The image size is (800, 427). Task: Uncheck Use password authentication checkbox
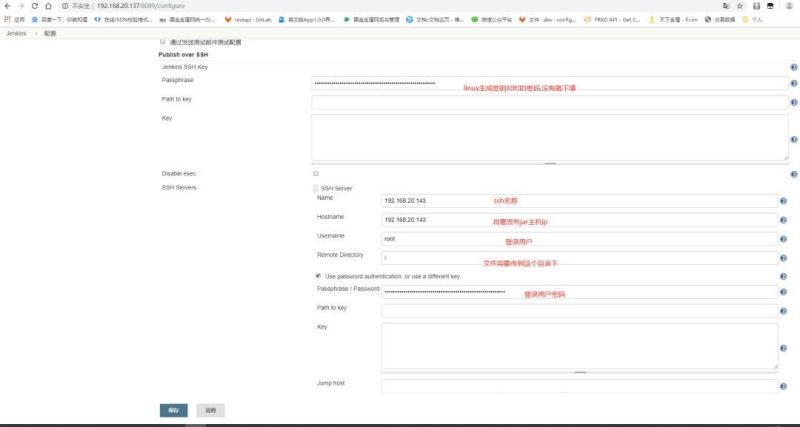[x=318, y=276]
